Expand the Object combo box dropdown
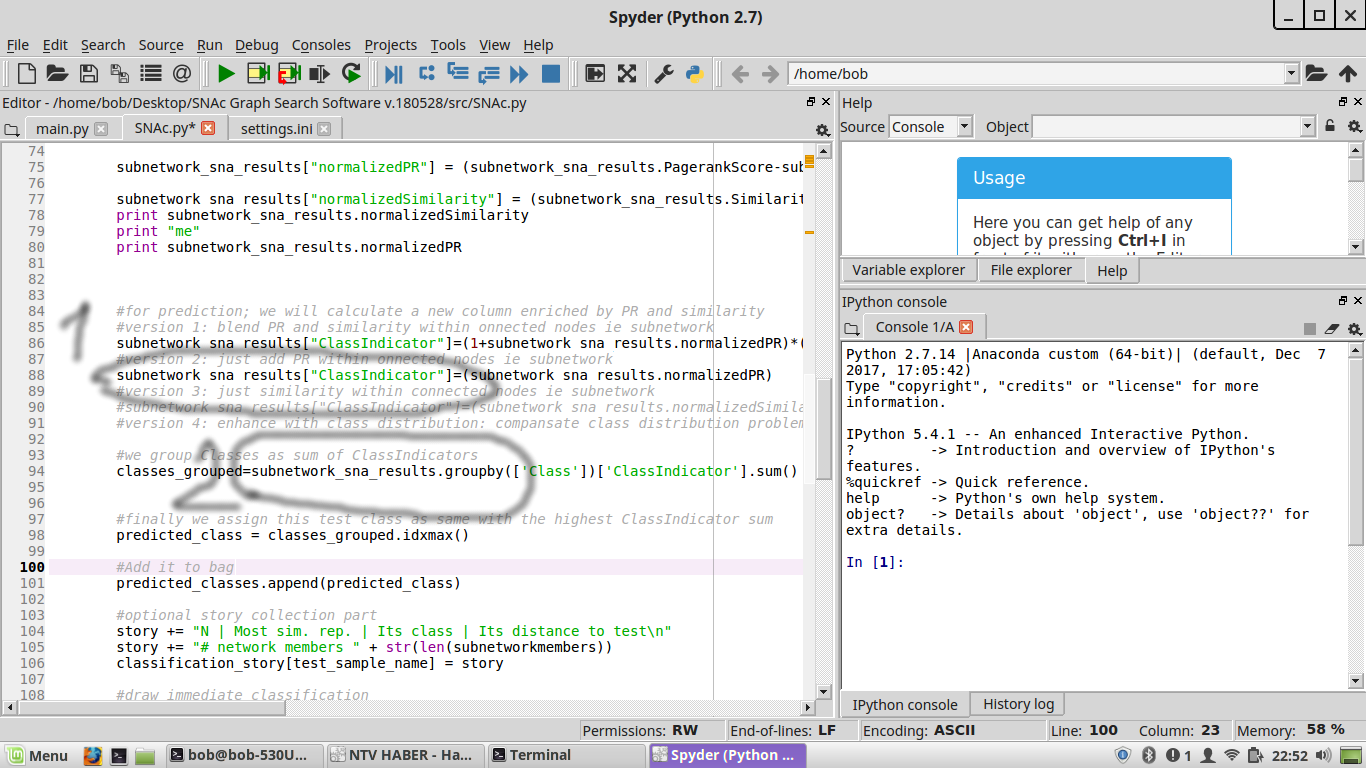Viewport: 1366px width, 768px height. [x=1307, y=127]
